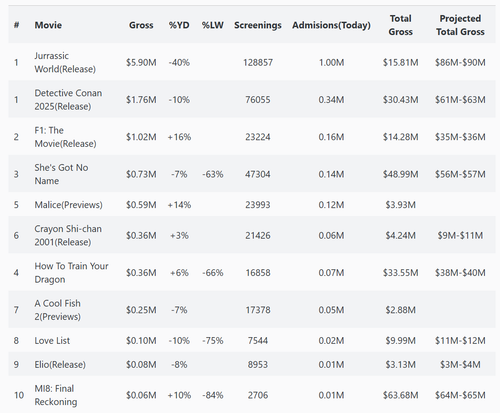Image resolution: width=500 pixels, height=413 pixels.
Task: Select the Detective Conan 2025(Release) title
Action: point(68,100)
